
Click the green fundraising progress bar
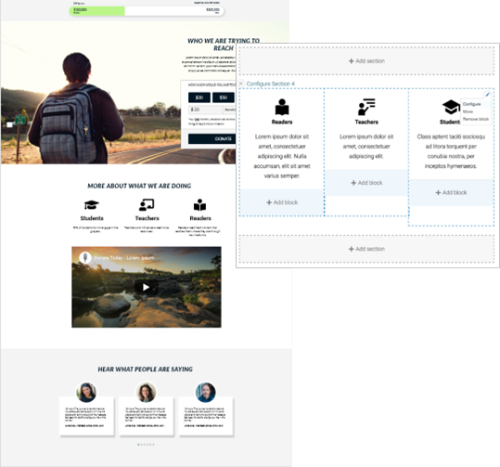97,11
